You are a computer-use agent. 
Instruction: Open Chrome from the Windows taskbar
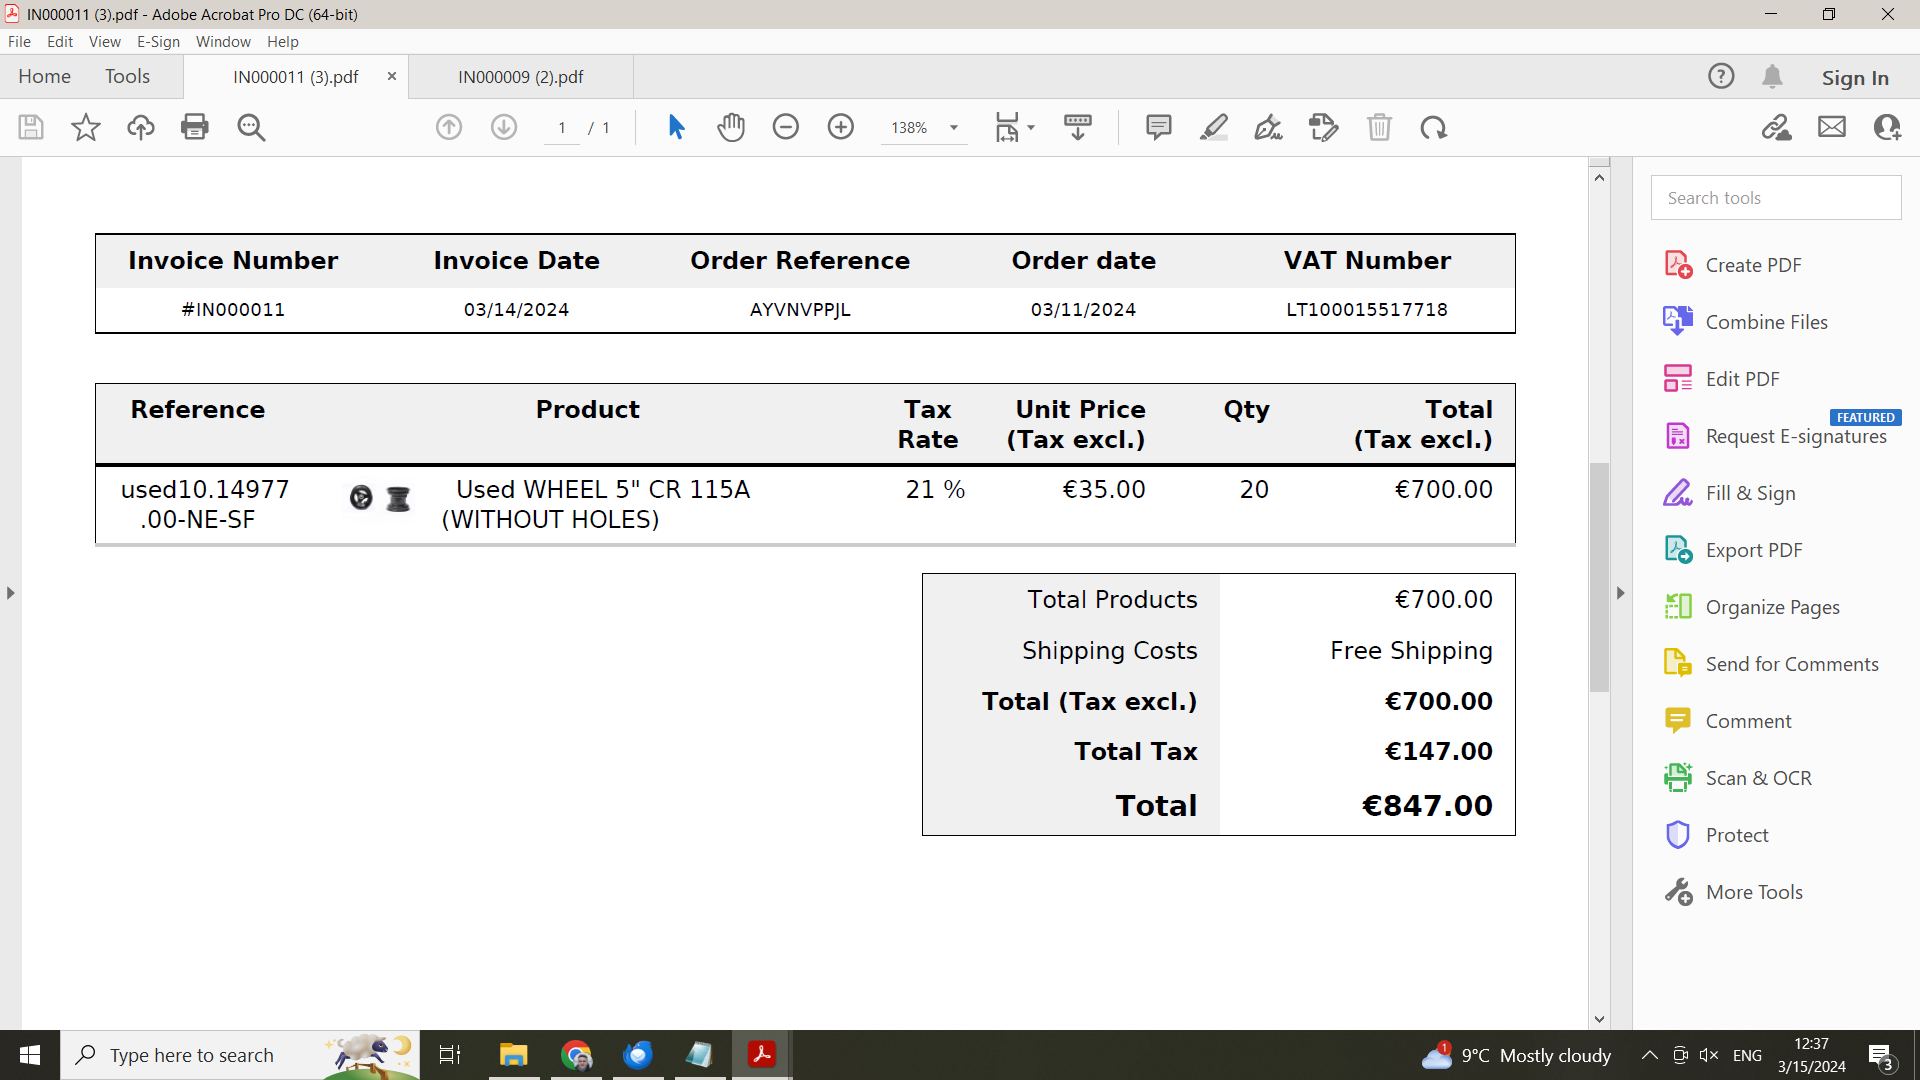tap(577, 1055)
